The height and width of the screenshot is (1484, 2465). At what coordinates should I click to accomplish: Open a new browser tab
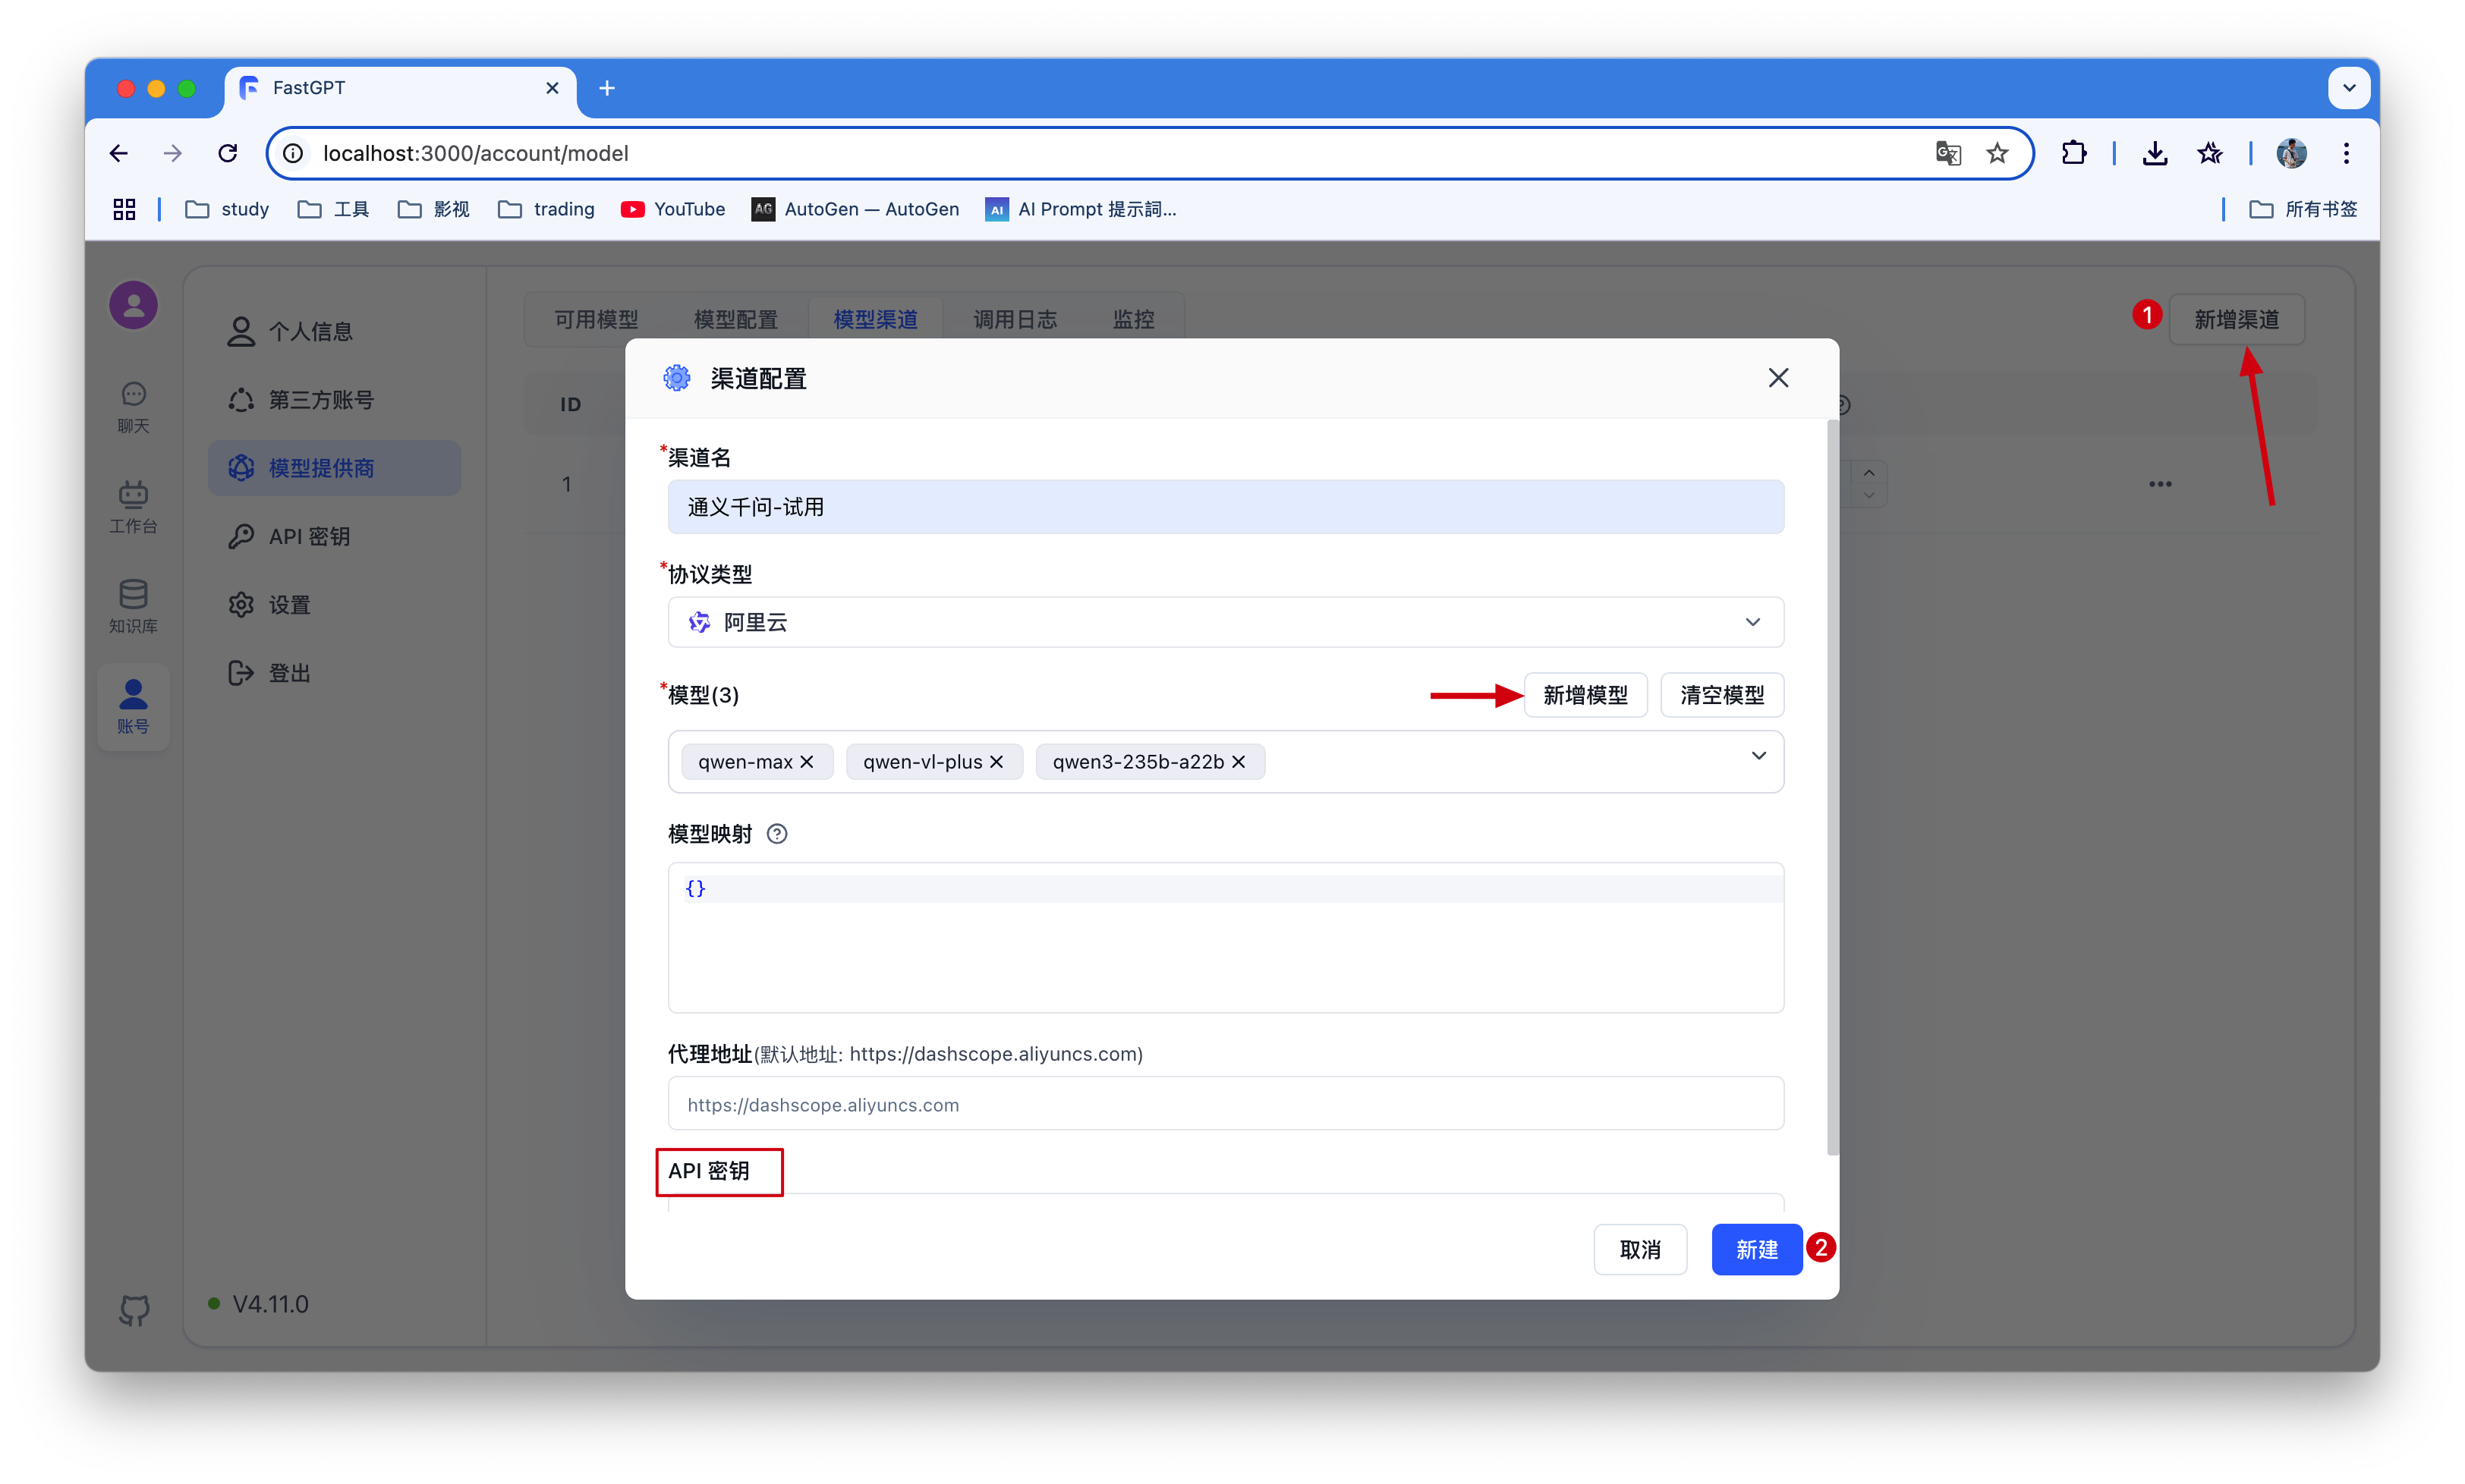pyautogui.click(x=607, y=88)
